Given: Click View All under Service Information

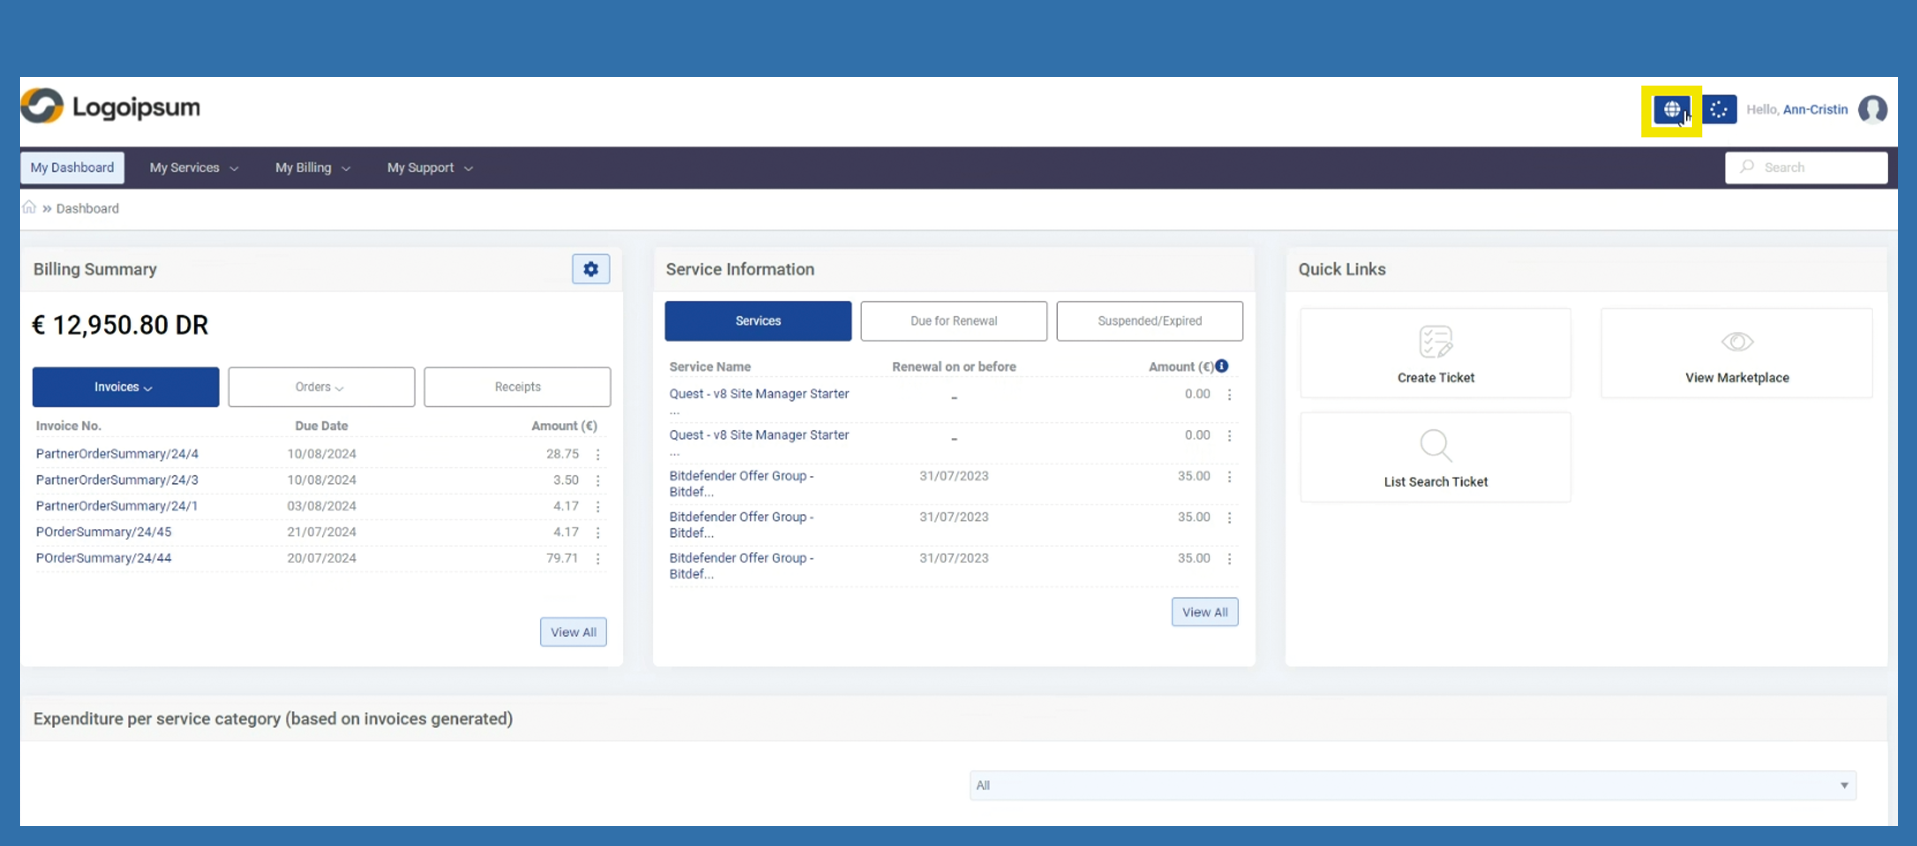Looking at the screenshot, I should [x=1204, y=612].
